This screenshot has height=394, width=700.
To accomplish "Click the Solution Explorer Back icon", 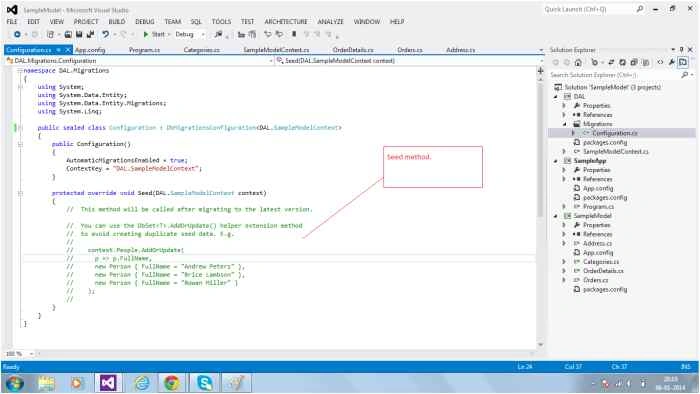I will pyautogui.click(x=556, y=62).
